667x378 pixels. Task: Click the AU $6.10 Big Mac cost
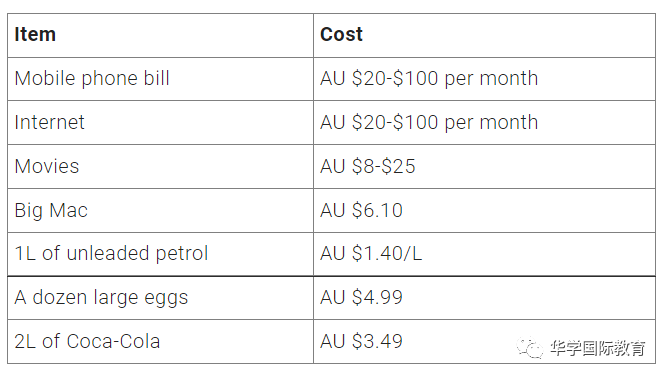[x=361, y=210]
